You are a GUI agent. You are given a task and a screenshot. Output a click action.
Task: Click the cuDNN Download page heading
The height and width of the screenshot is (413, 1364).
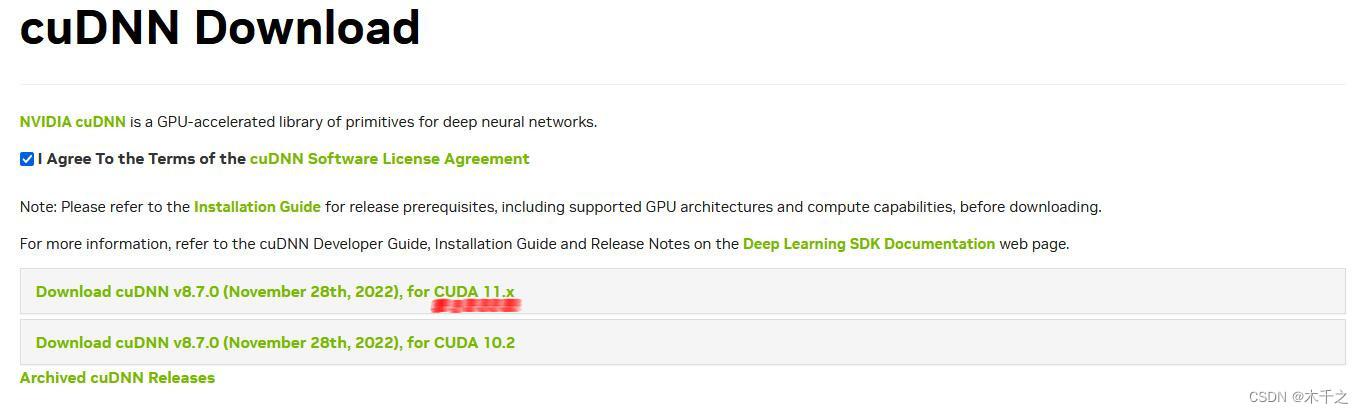[x=220, y=28]
